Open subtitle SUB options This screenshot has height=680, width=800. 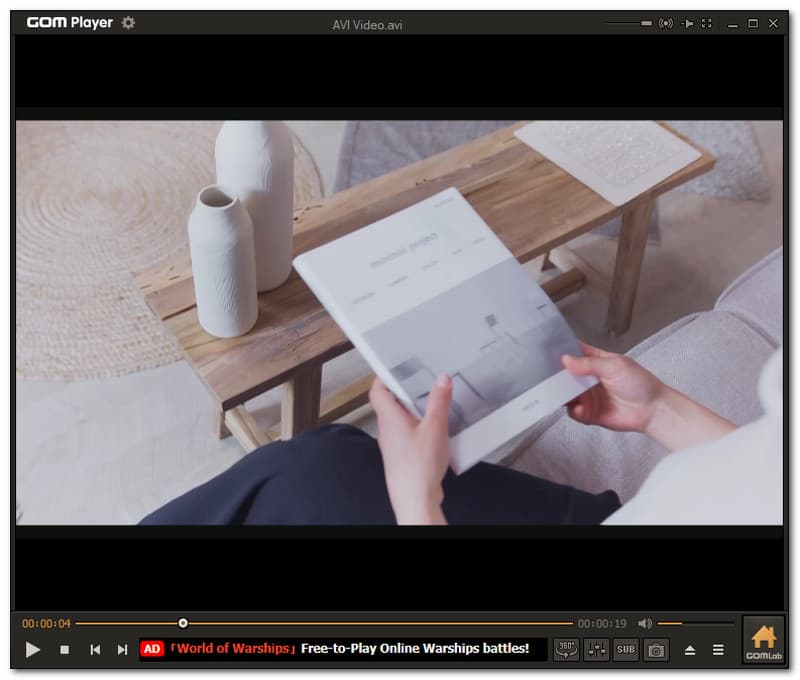pos(626,649)
